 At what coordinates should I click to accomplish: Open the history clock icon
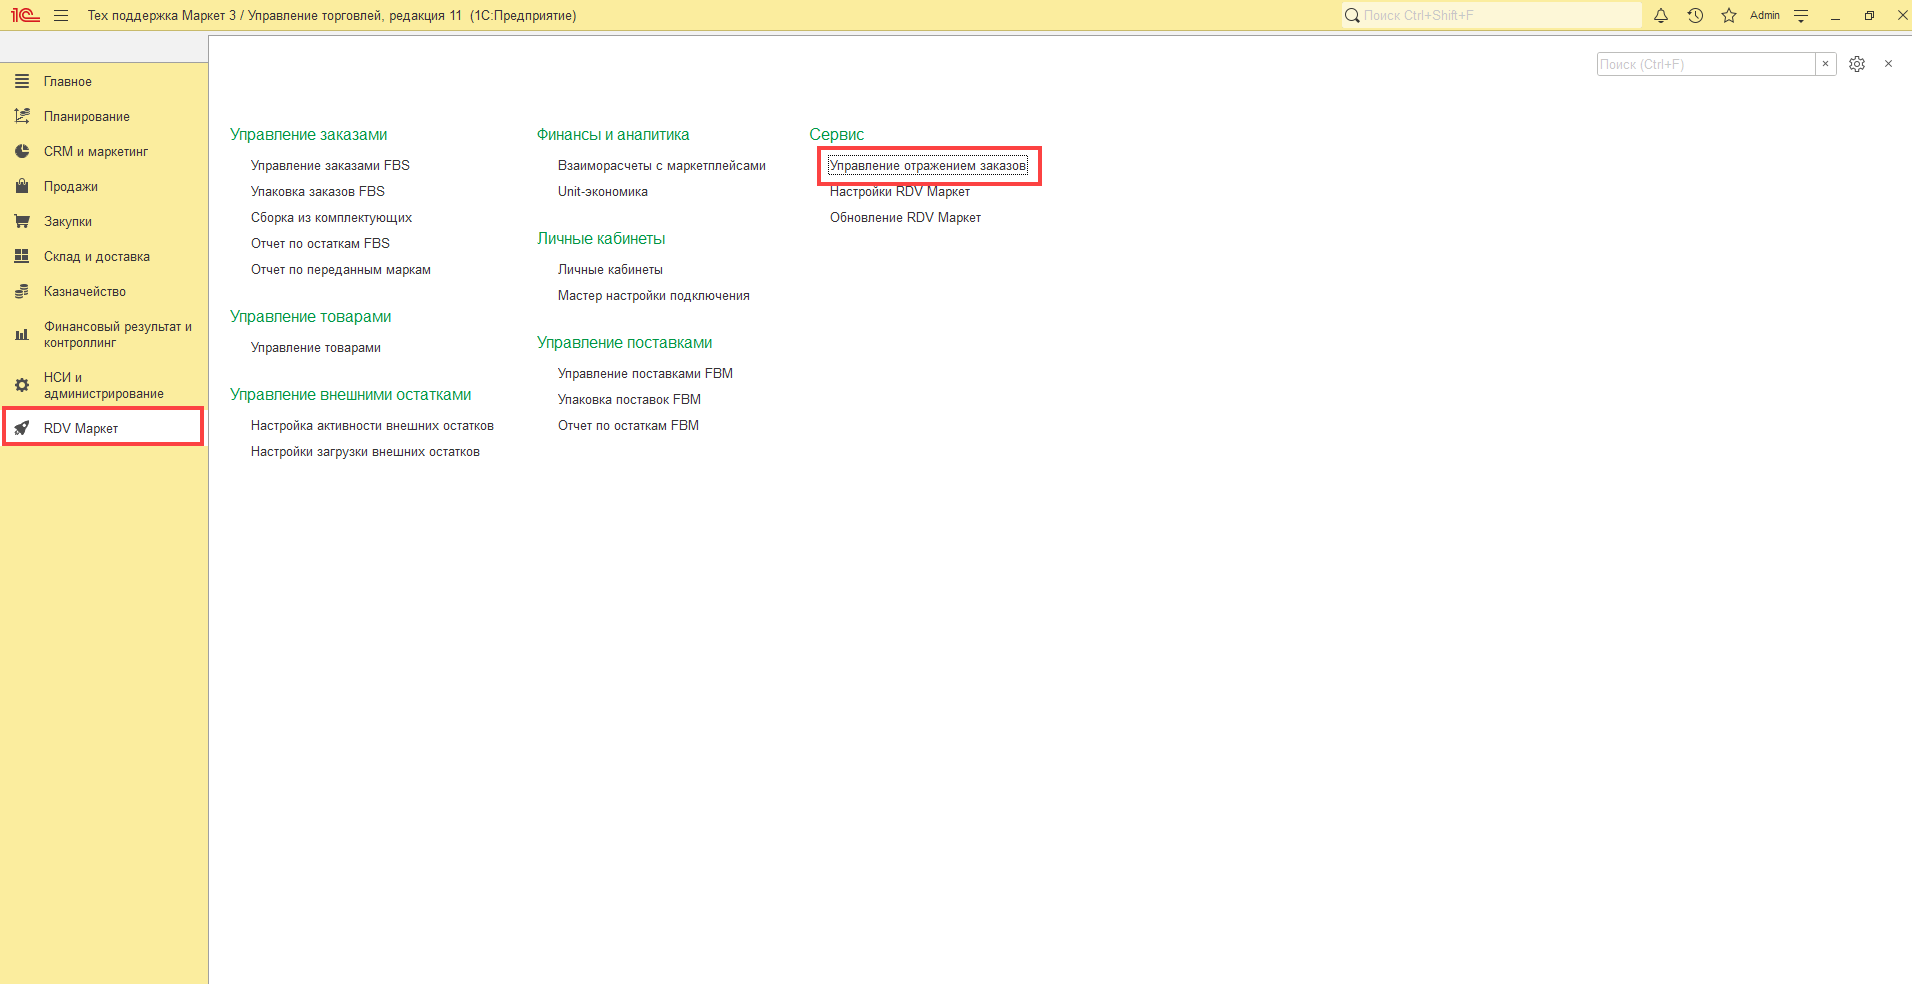click(1695, 15)
